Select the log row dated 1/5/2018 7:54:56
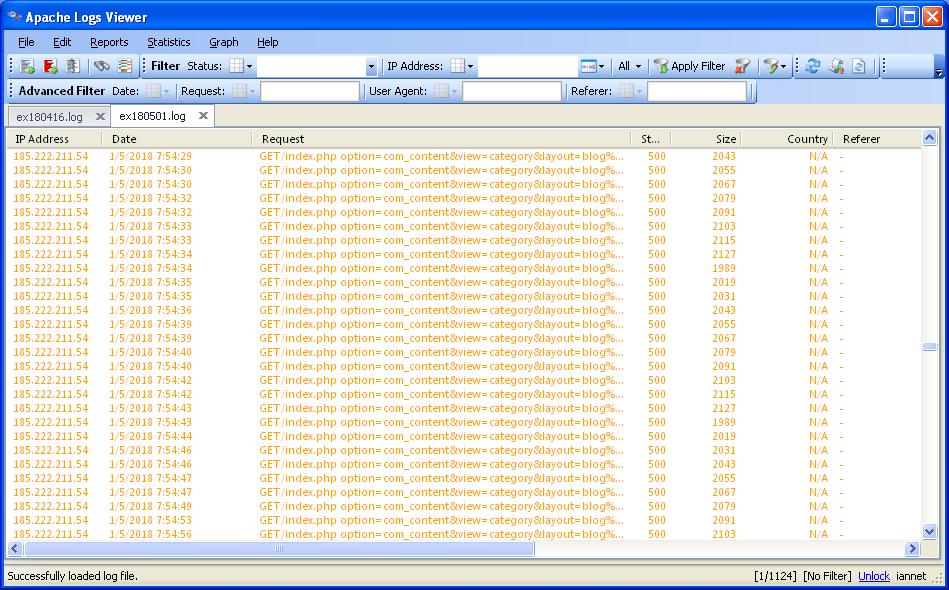The height and width of the screenshot is (590, 949). pos(464,534)
